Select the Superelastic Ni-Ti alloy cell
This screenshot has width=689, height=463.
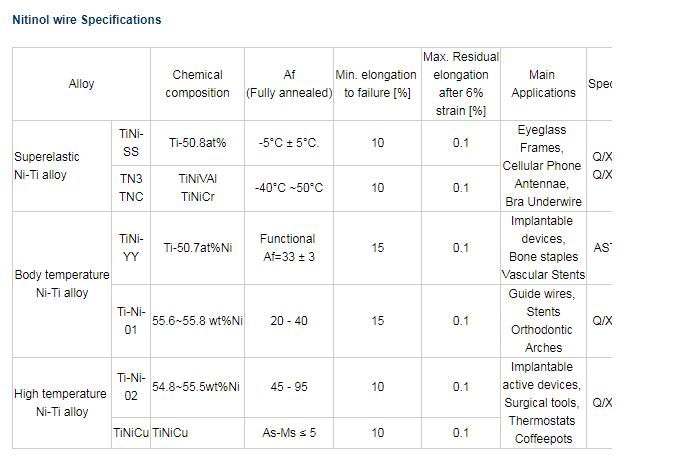62,166
